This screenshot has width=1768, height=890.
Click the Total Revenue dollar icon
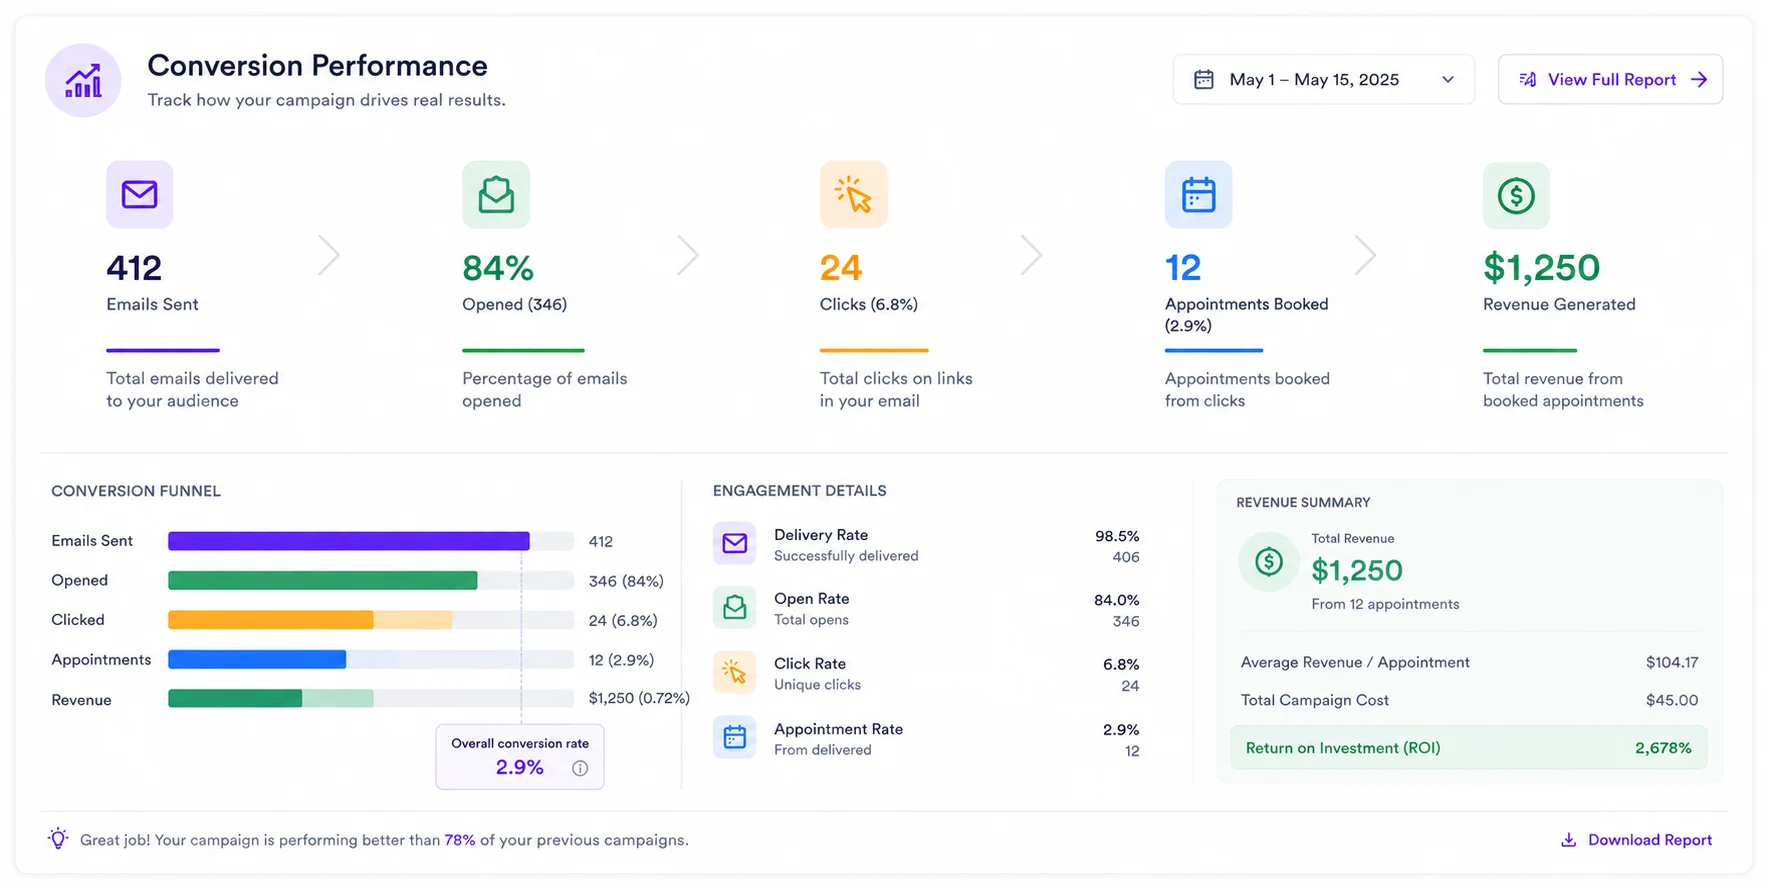pos(1269,562)
